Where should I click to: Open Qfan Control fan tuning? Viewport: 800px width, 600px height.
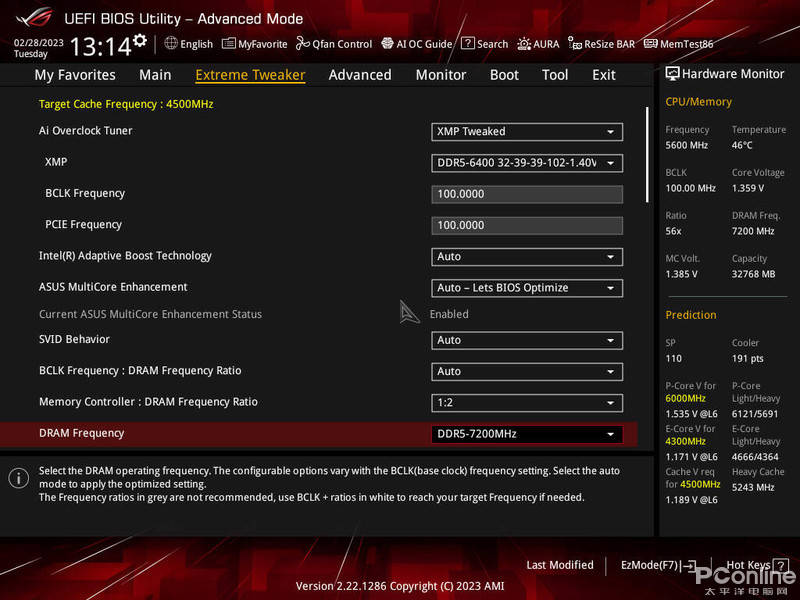(334, 44)
